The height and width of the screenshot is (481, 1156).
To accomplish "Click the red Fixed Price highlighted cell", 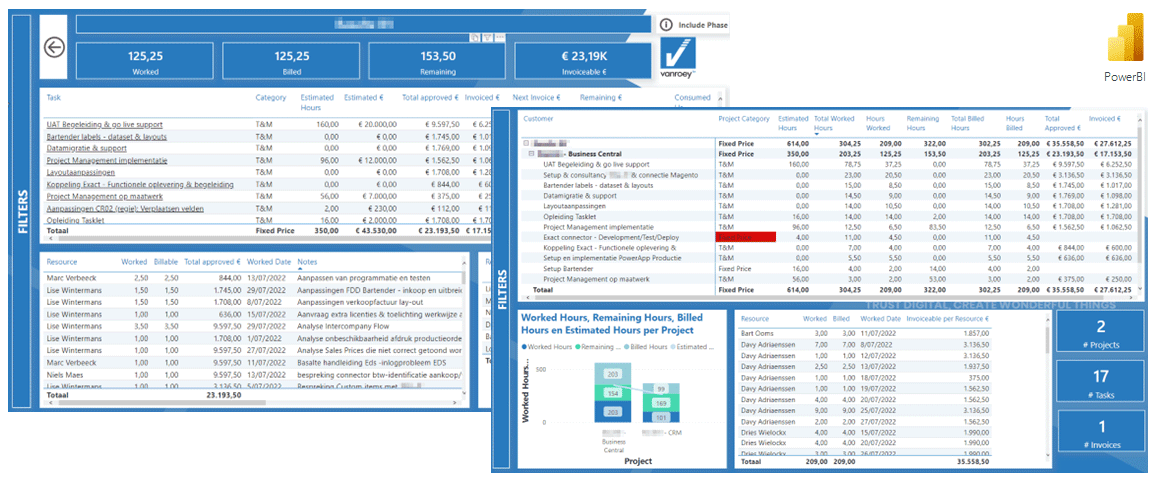I will coord(744,238).
